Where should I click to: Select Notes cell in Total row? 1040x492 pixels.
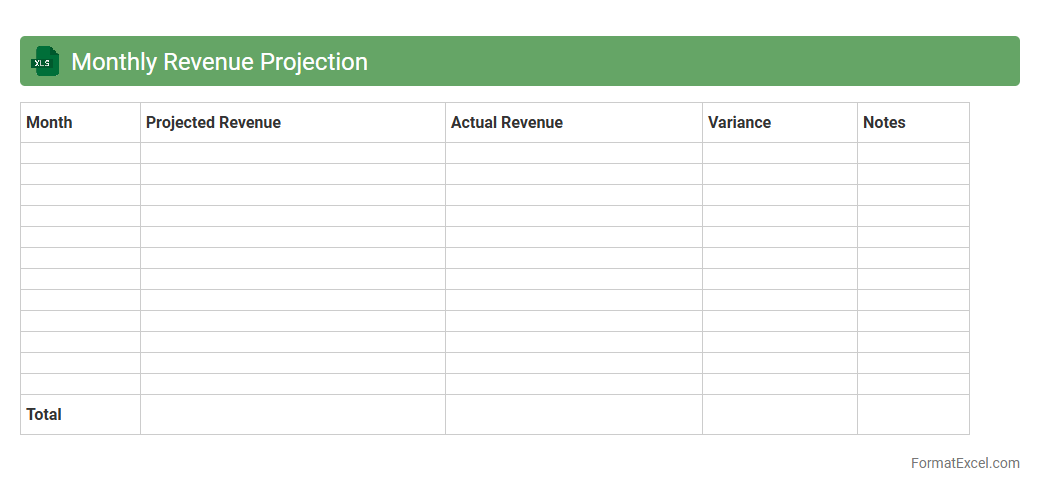click(x=912, y=414)
